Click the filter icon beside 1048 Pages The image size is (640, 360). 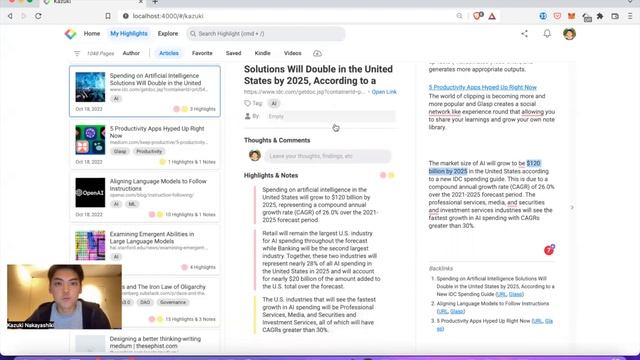[x=77, y=53]
